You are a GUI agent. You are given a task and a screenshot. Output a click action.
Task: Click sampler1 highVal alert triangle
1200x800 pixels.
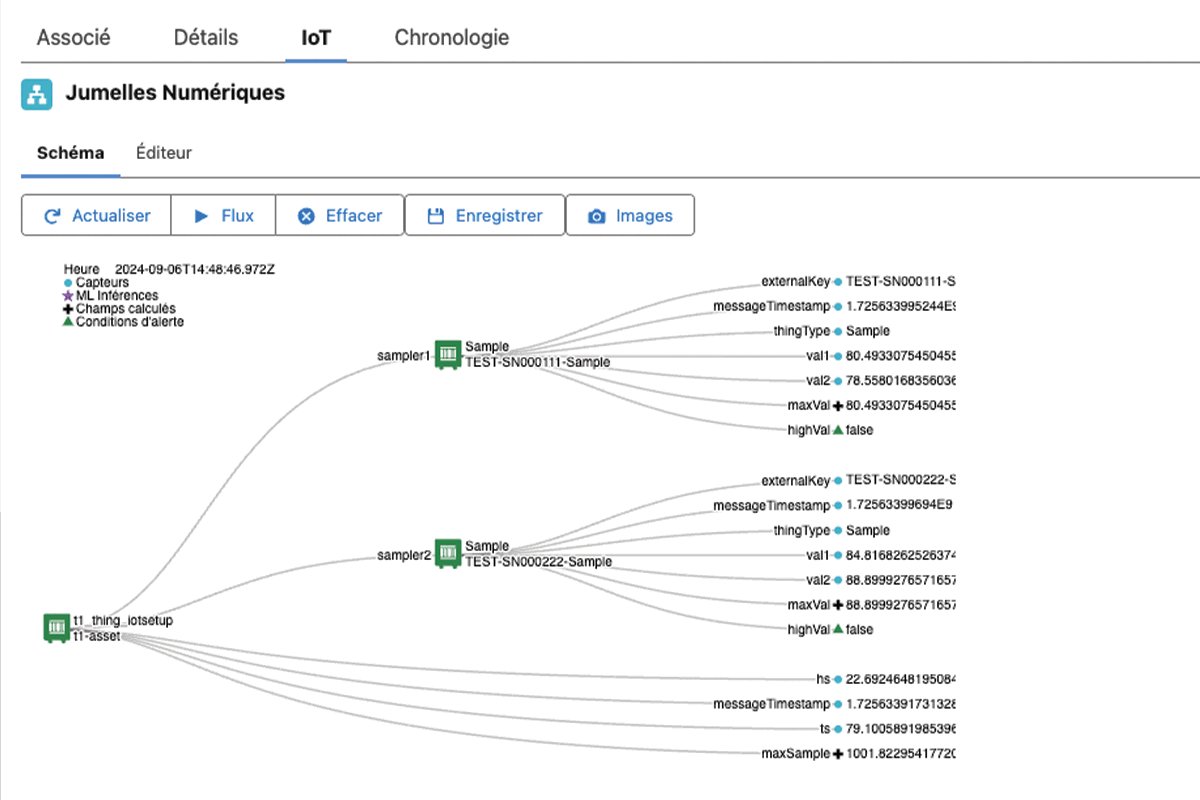[838, 429]
